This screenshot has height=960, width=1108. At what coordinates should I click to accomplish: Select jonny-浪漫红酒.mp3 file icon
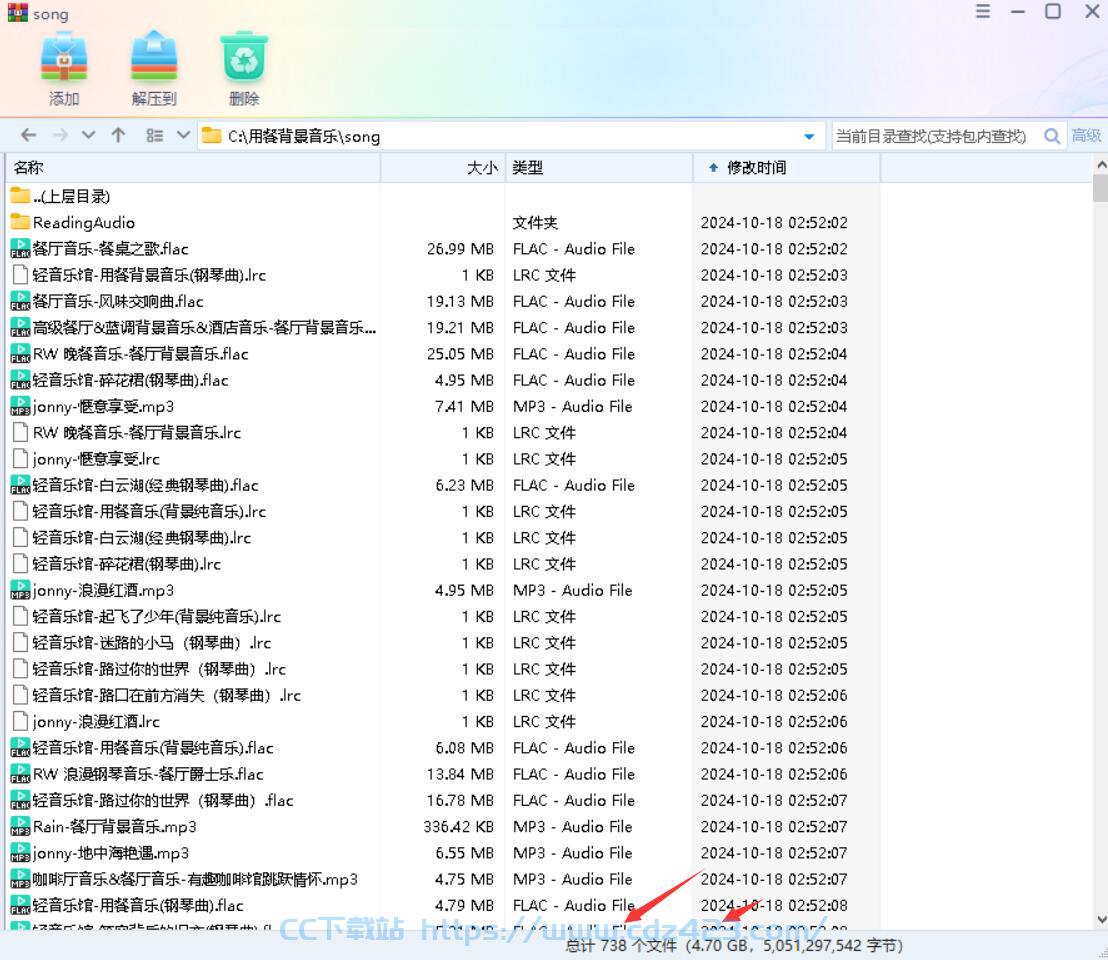click(20, 590)
